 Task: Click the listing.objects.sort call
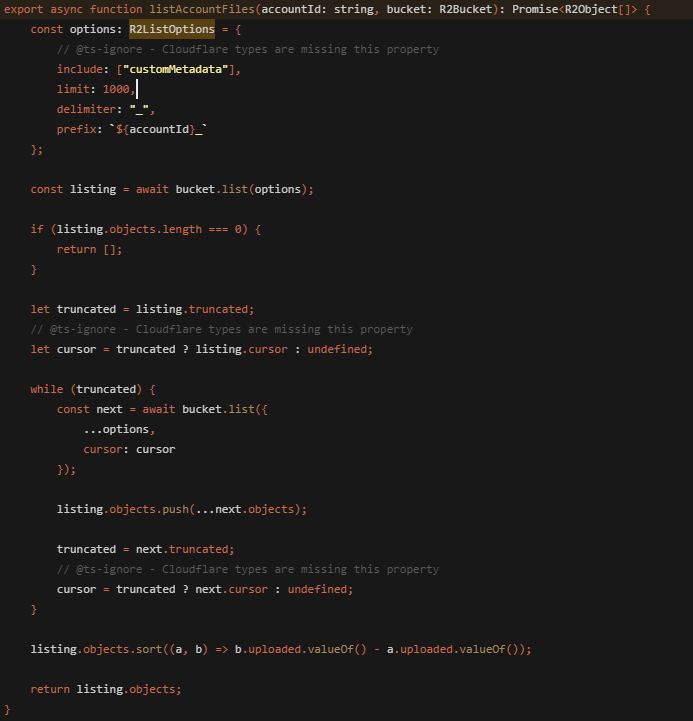(x=281, y=649)
